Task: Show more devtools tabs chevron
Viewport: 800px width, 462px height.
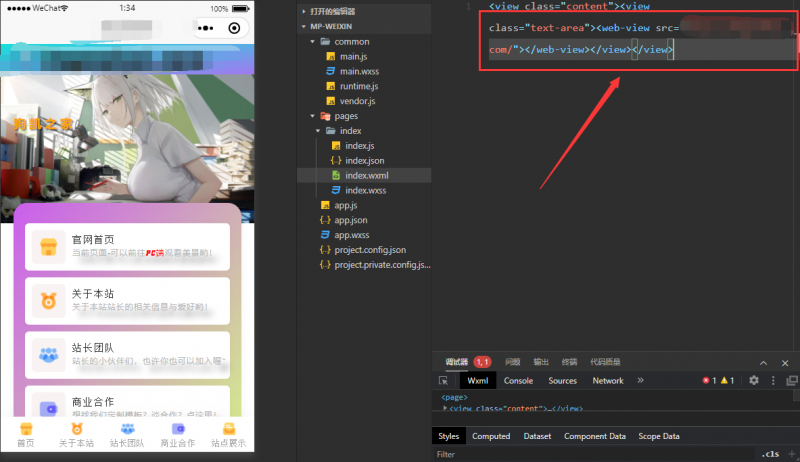Action: tap(640, 381)
